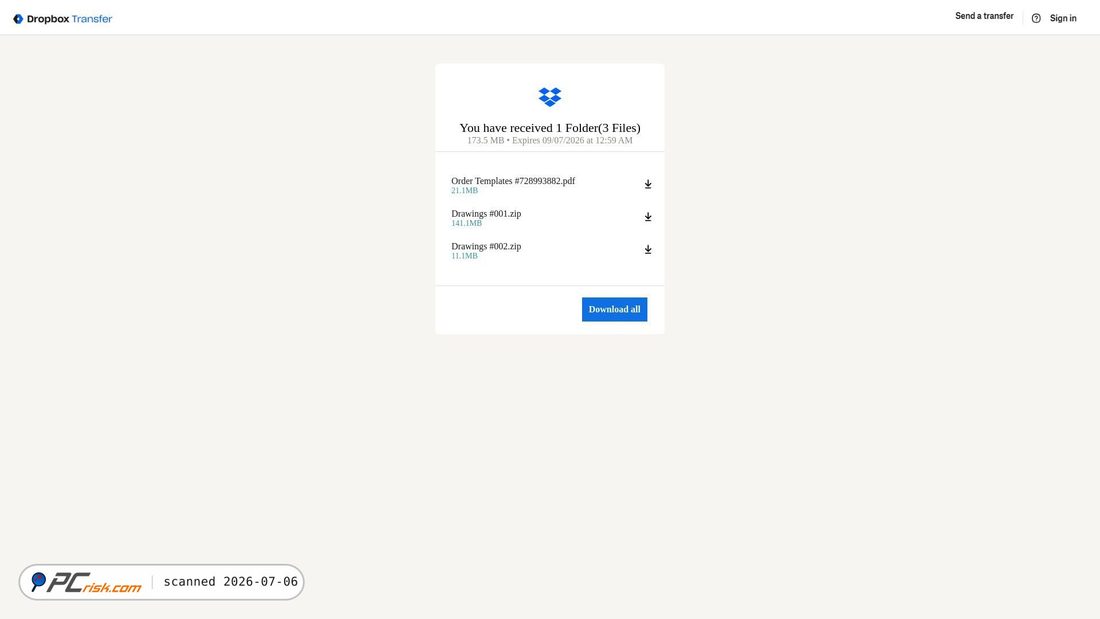Select the file name Drawings #002.zip

pos(486,246)
